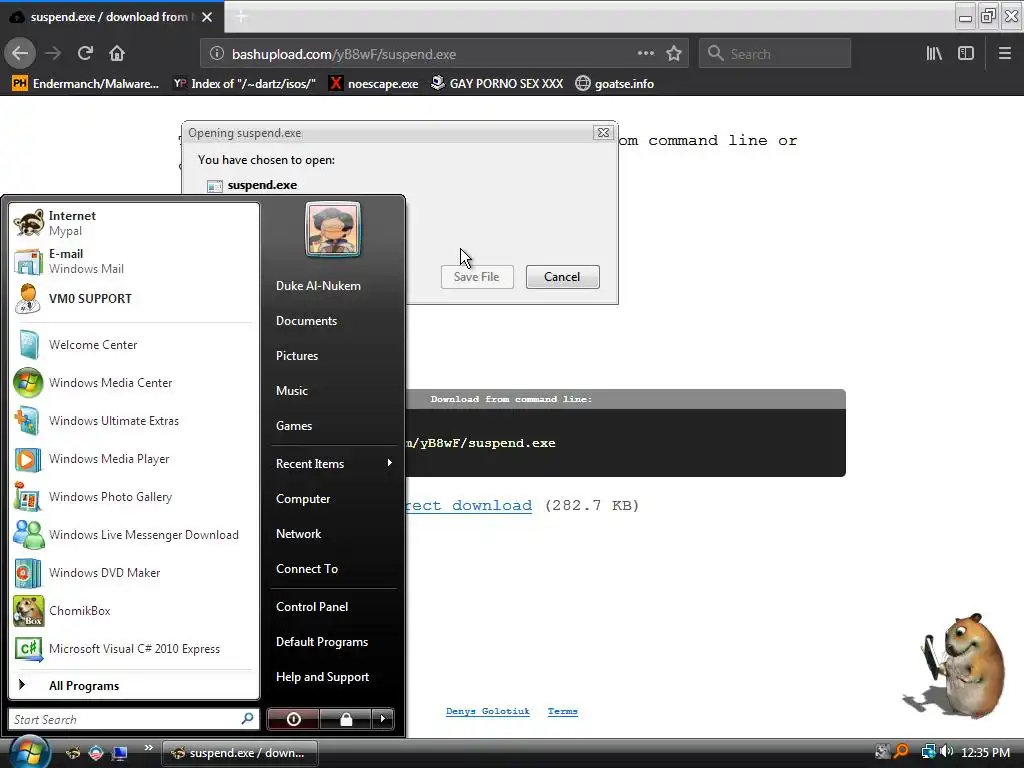Screen dimensions: 1024x768
Task: Open a new tab with plus button
Action: click(x=241, y=17)
